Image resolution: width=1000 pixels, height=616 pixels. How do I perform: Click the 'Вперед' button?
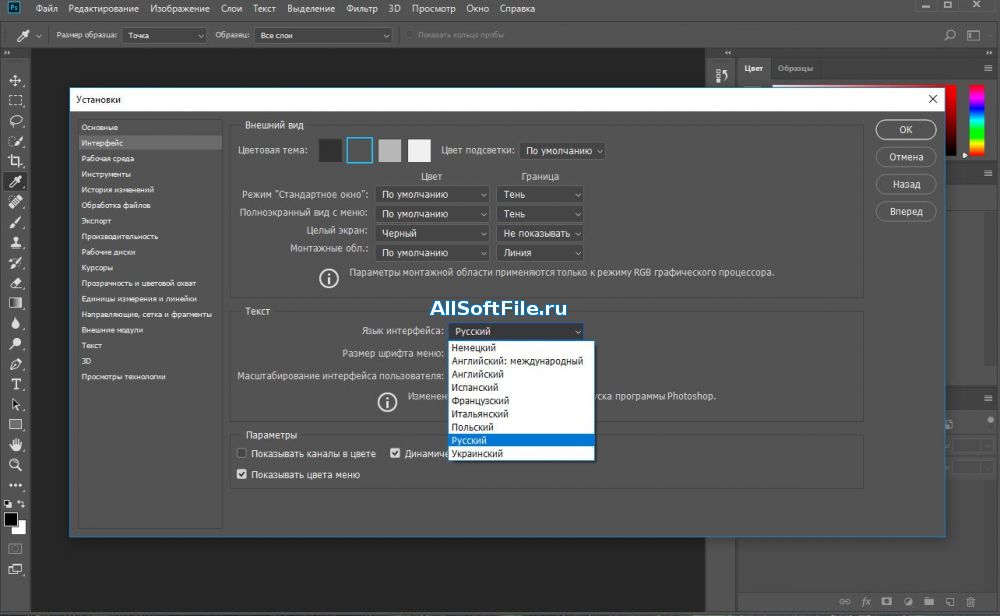905,212
